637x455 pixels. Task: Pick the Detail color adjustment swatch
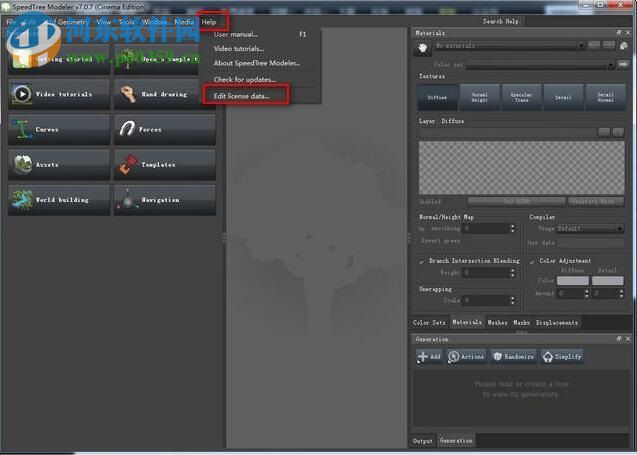click(607, 281)
